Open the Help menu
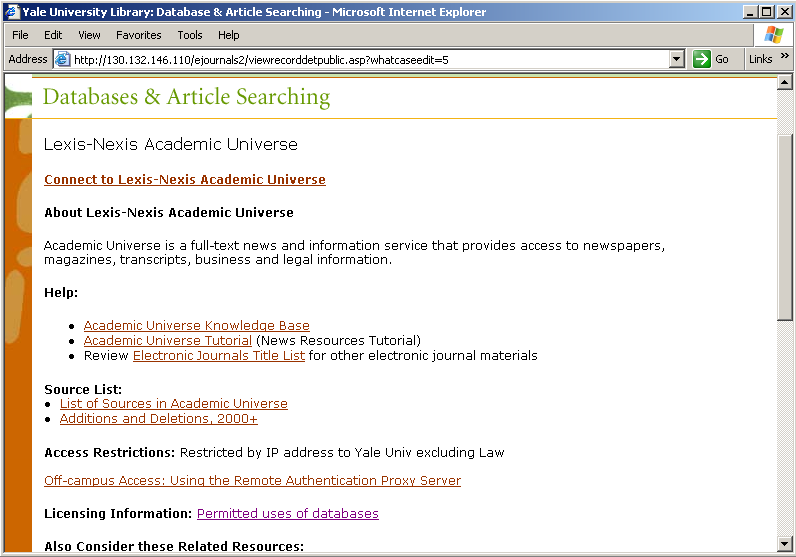Viewport: 796px width, 557px height. pos(229,35)
